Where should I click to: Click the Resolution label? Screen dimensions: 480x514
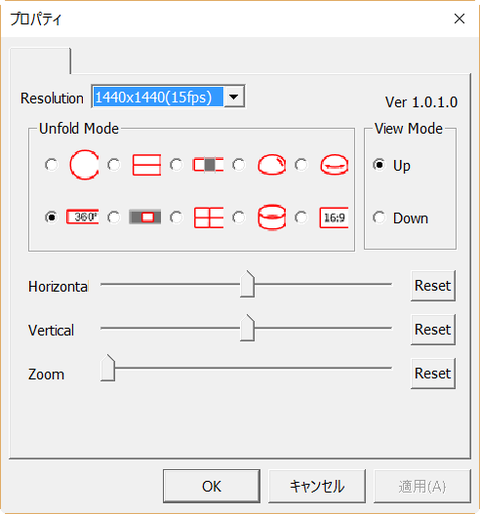(52, 98)
